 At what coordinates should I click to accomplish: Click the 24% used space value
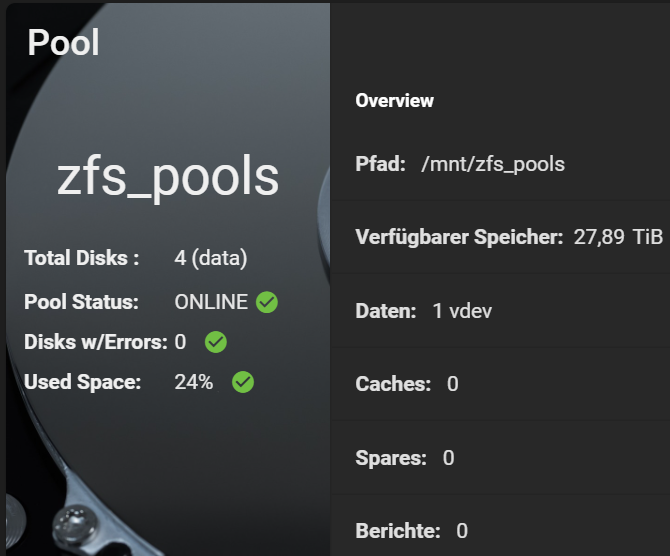point(194,382)
